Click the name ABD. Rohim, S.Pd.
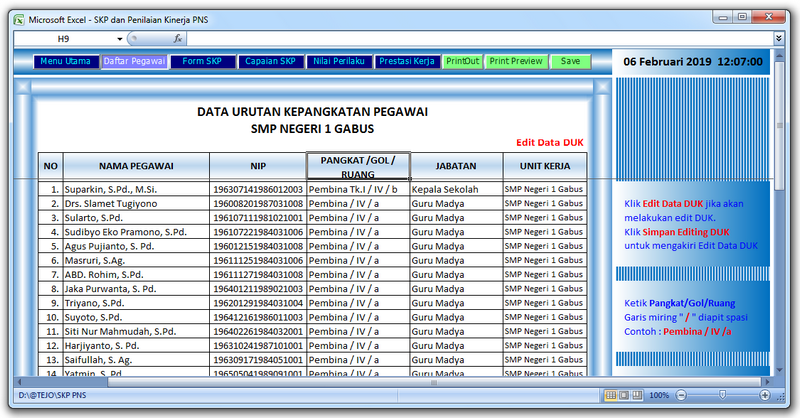Image resolution: width=800 pixels, height=418 pixels. [x=104, y=275]
